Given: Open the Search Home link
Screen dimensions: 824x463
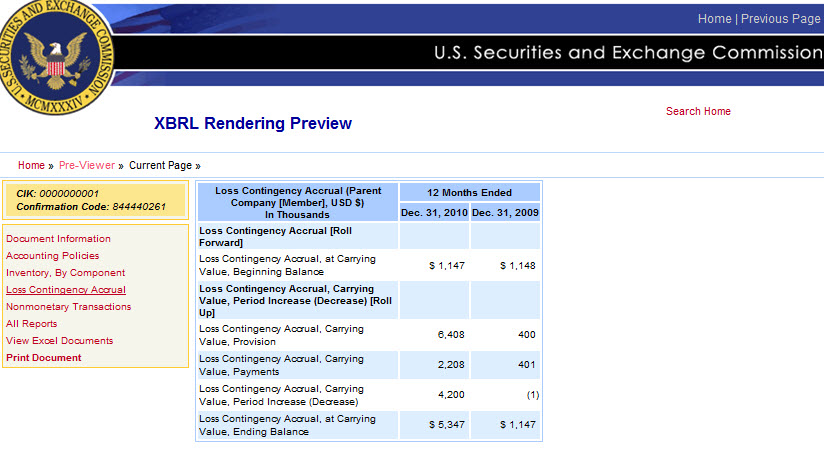Looking at the screenshot, I should point(698,111).
